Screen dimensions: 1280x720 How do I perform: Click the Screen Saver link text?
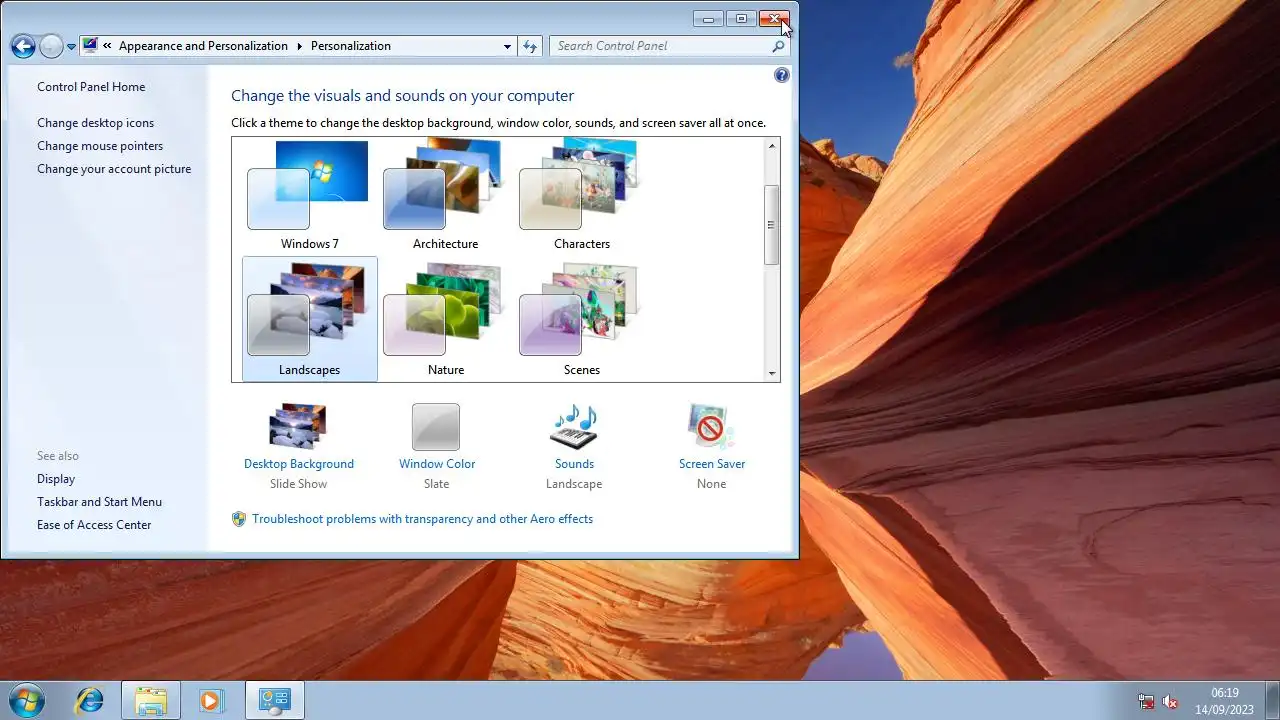712,464
